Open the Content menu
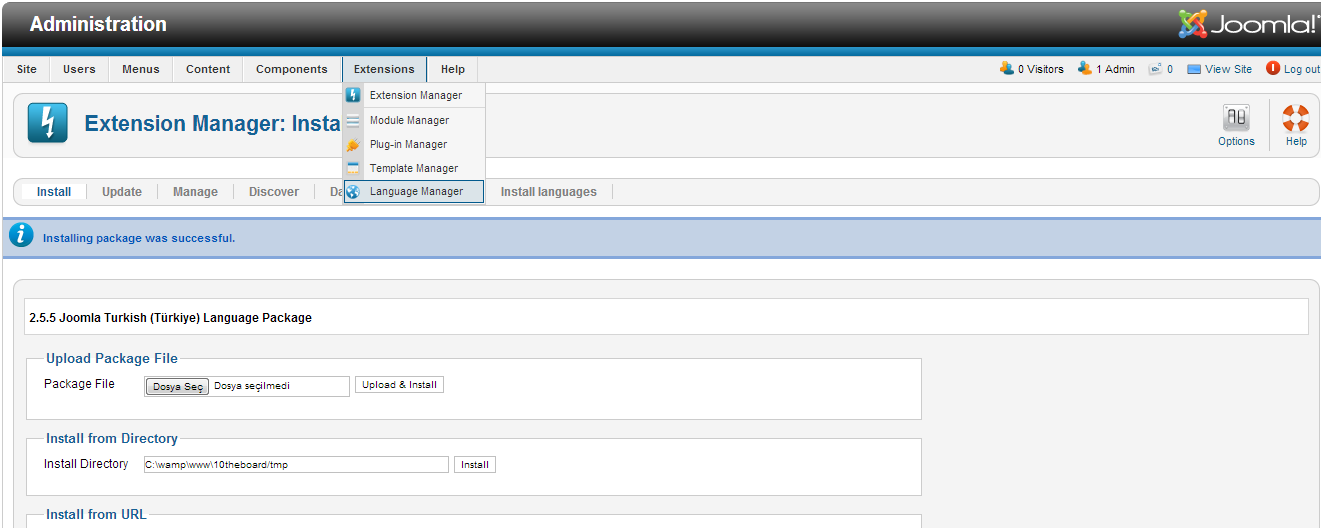The width and height of the screenshot is (1321, 528). point(208,69)
